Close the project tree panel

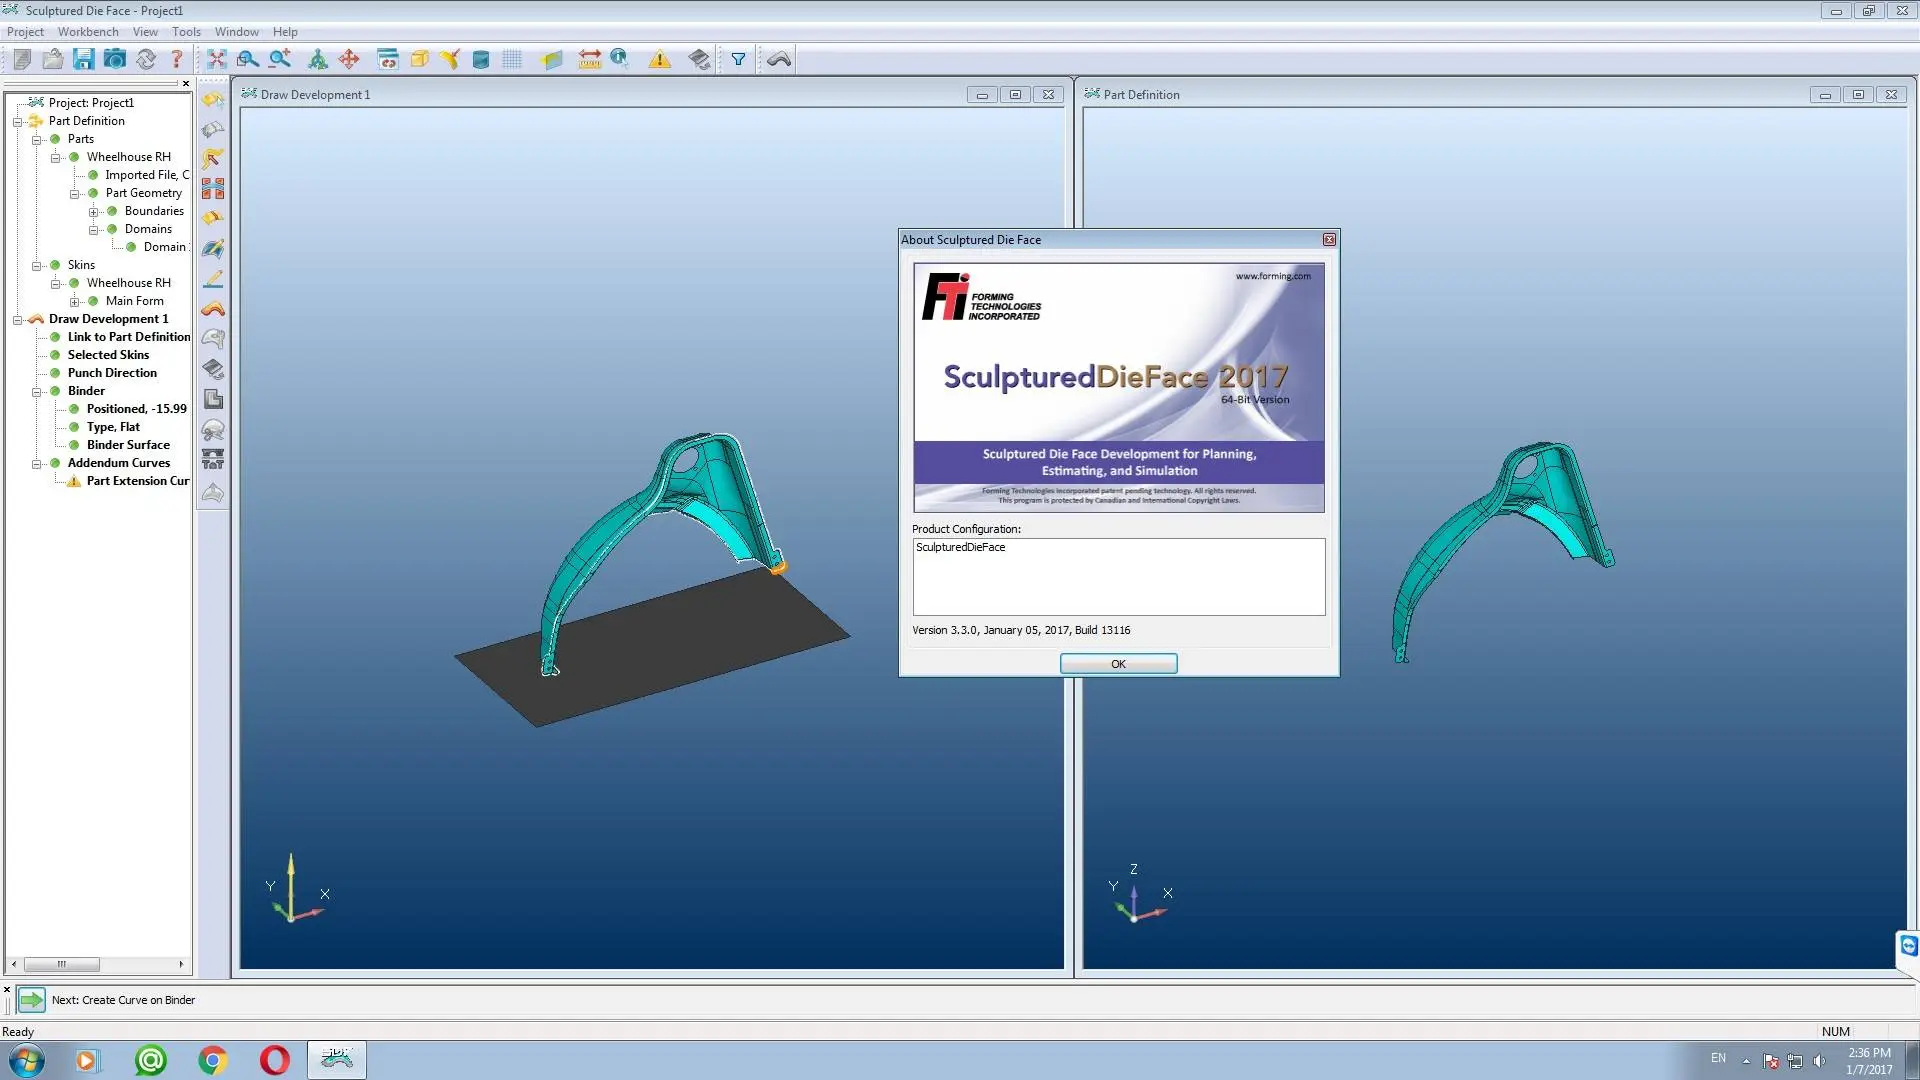[x=186, y=84]
